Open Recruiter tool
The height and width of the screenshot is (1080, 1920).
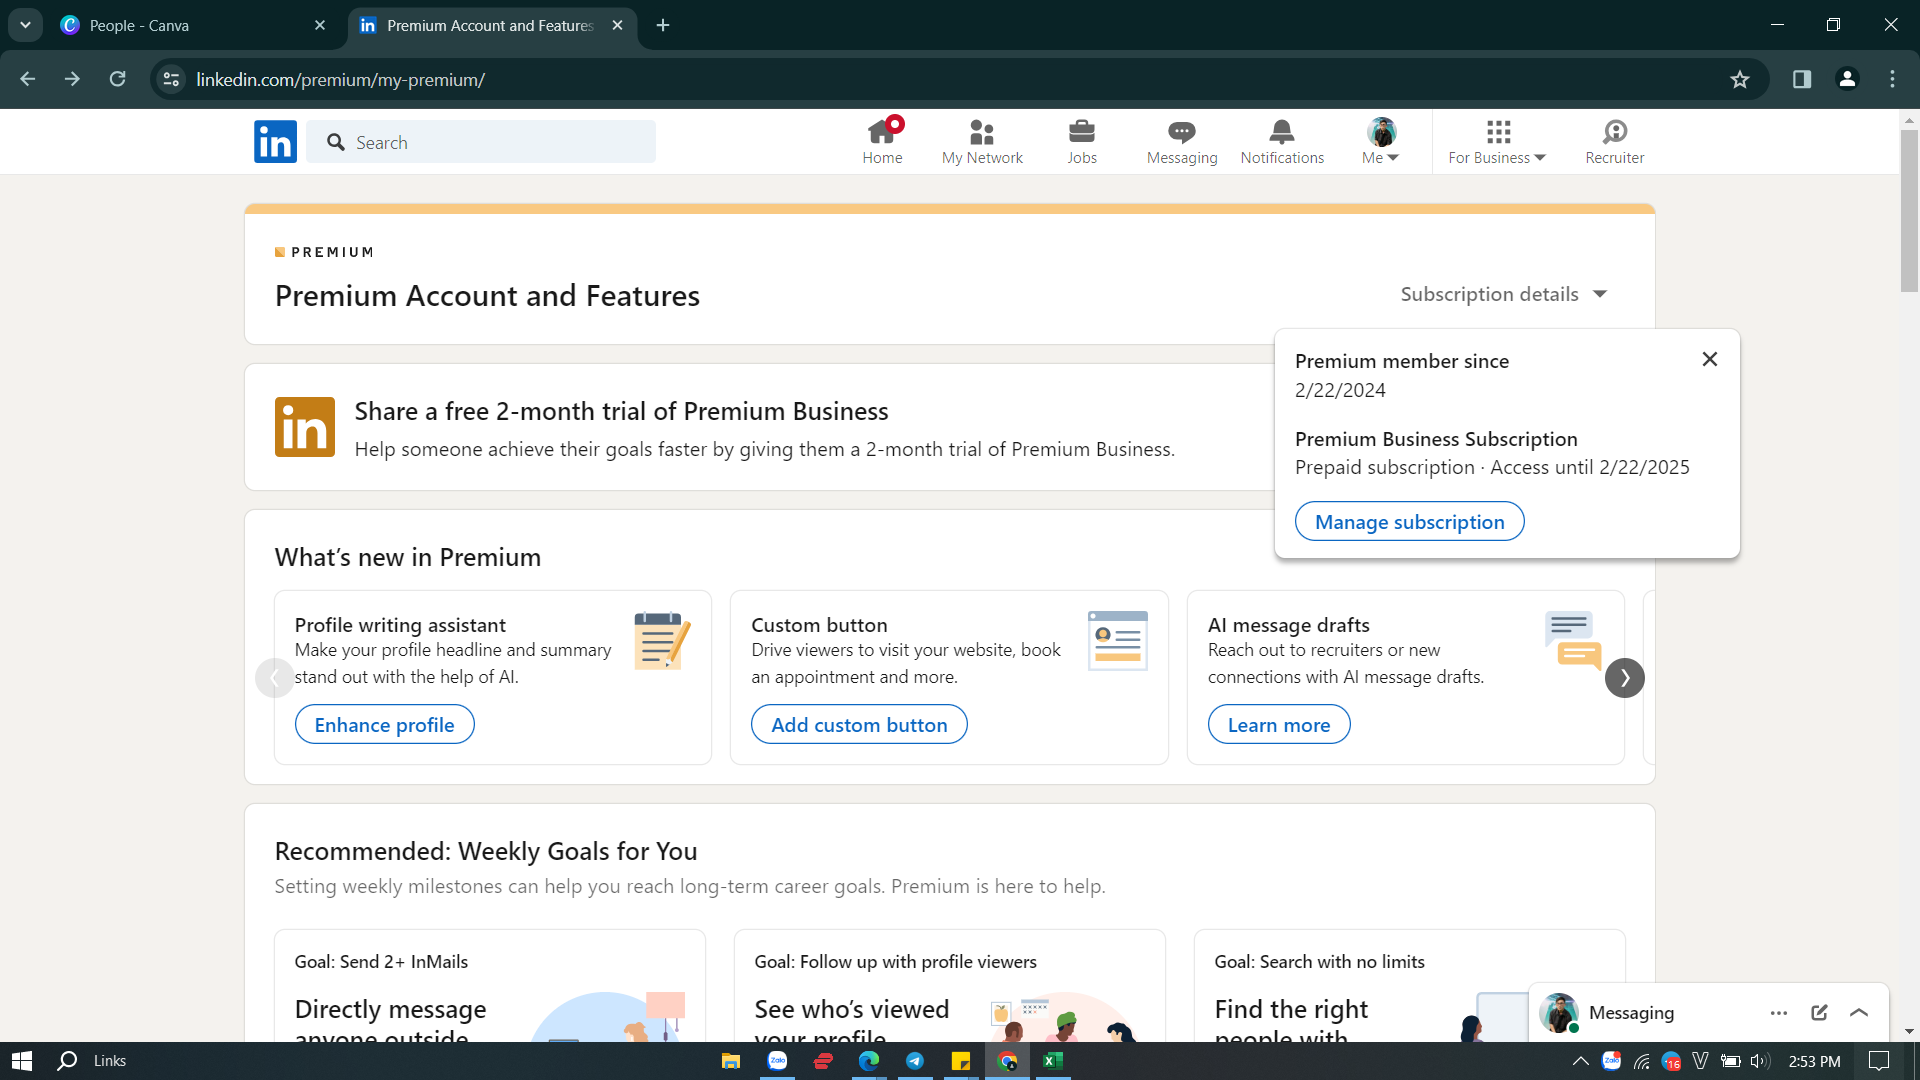point(1614,142)
